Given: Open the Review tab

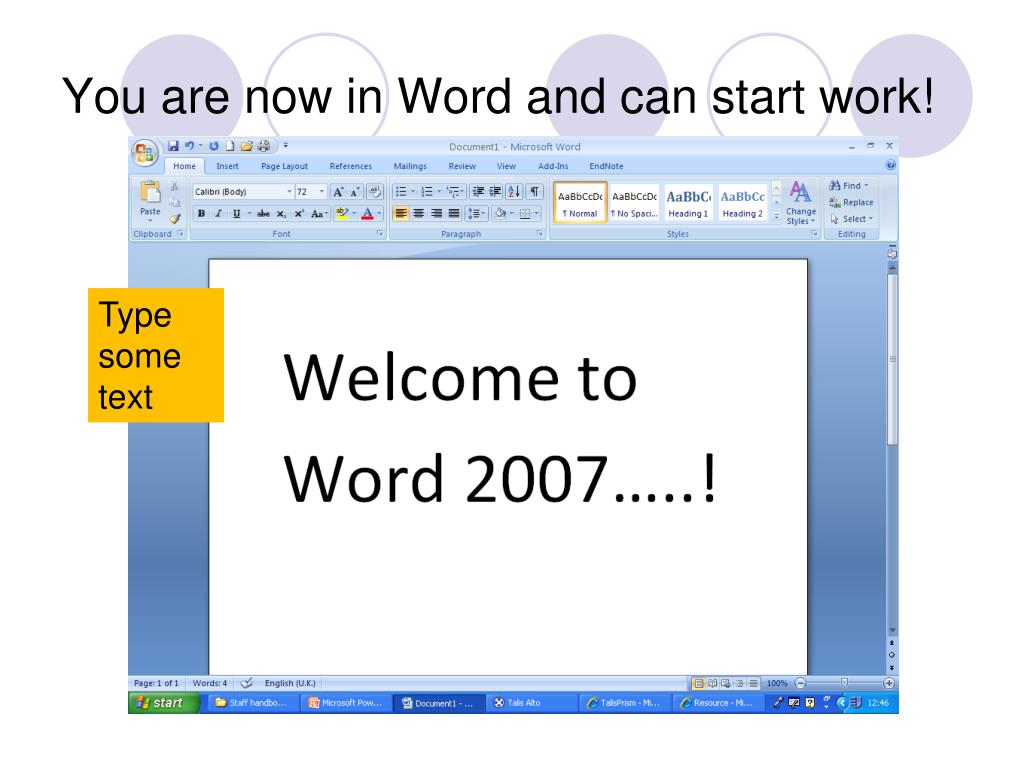Looking at the screenshot, I should (x=462, y=167).
